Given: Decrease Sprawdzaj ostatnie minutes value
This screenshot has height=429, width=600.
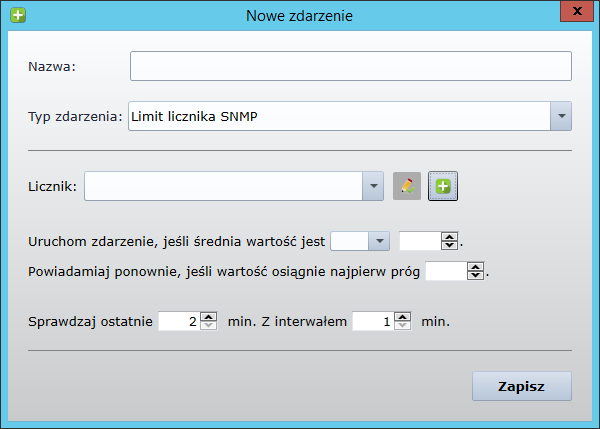Looking at the screenshot, I should click(209, 326).
